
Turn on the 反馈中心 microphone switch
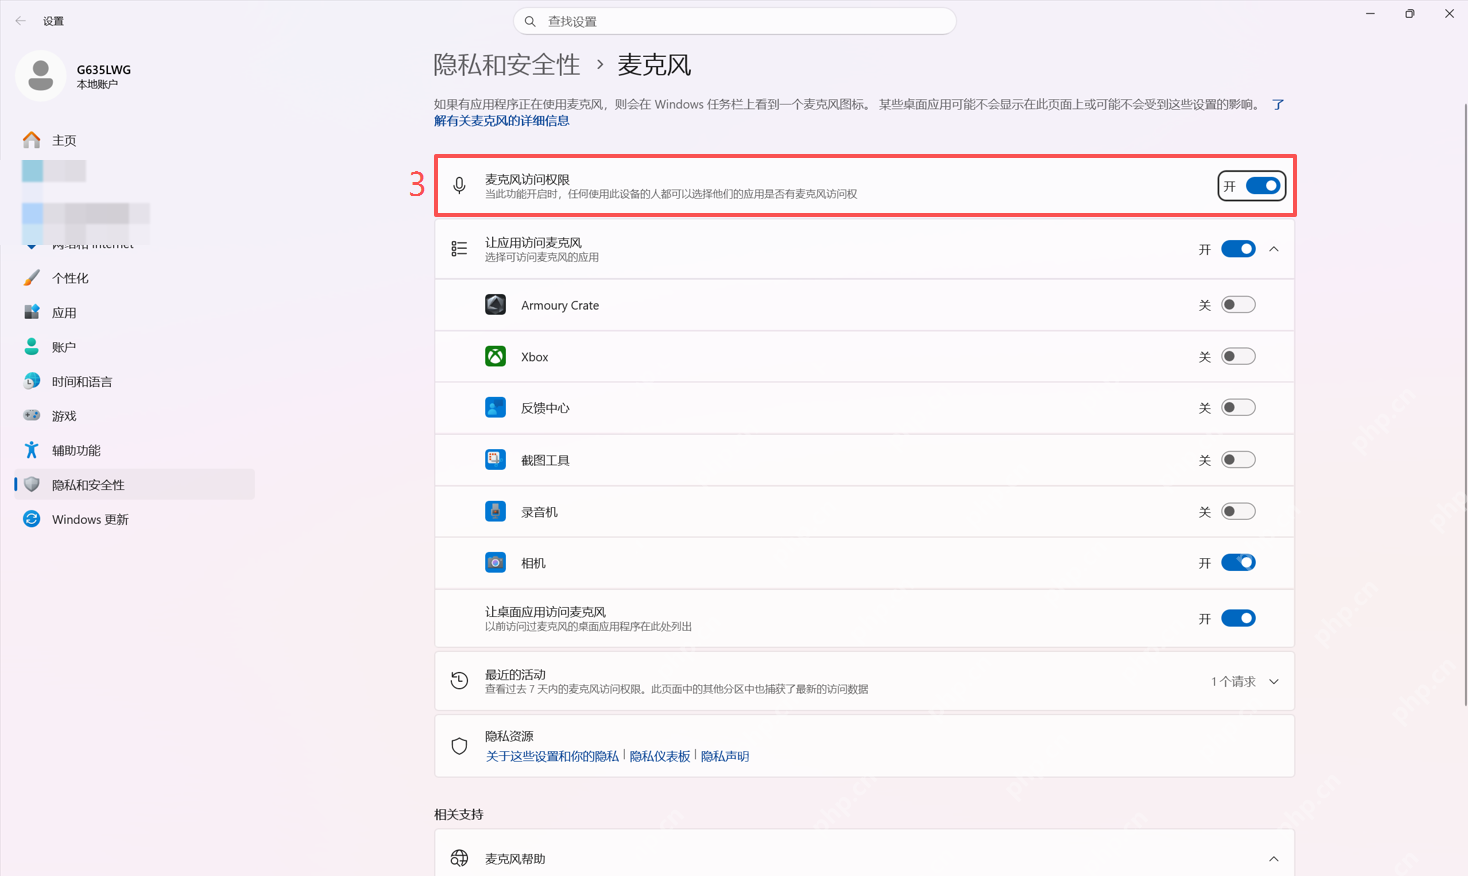[1238, 407]
